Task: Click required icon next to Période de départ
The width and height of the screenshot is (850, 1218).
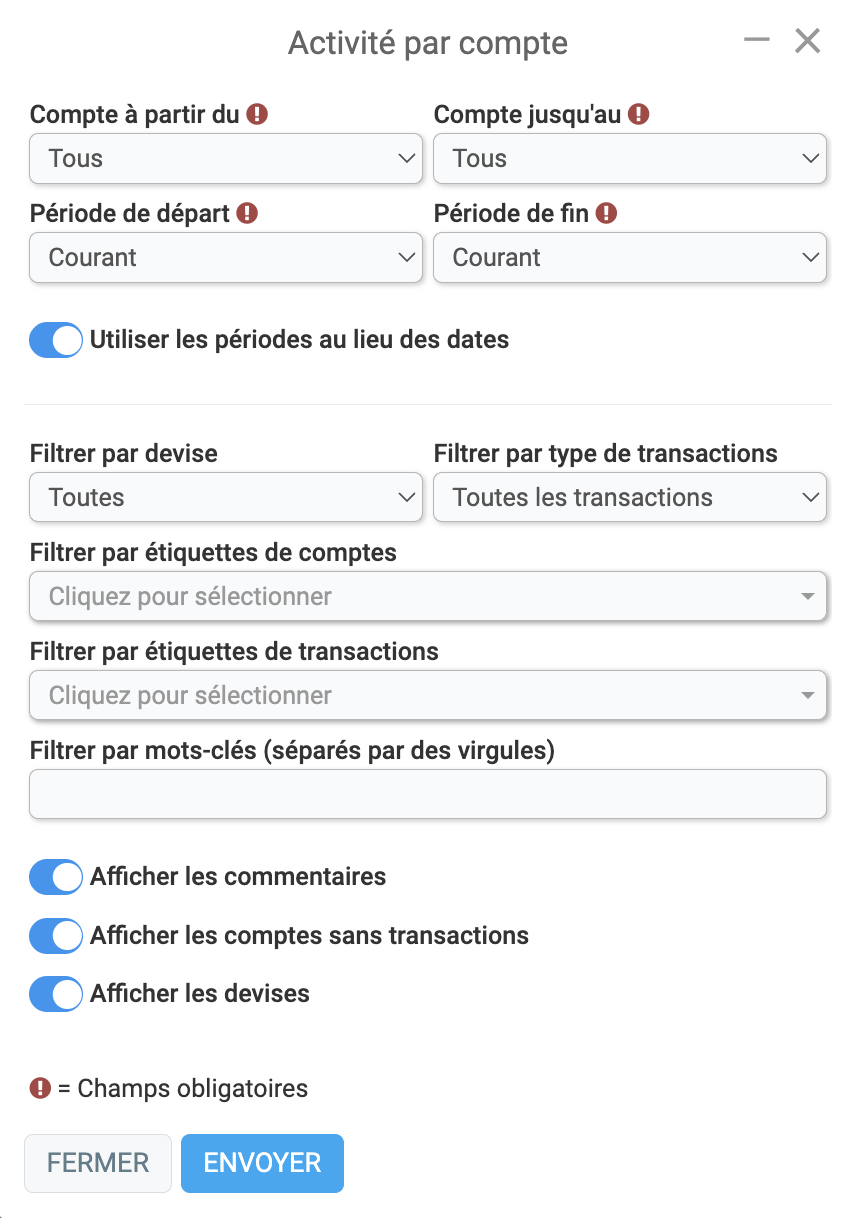Action: click(247, 213)
